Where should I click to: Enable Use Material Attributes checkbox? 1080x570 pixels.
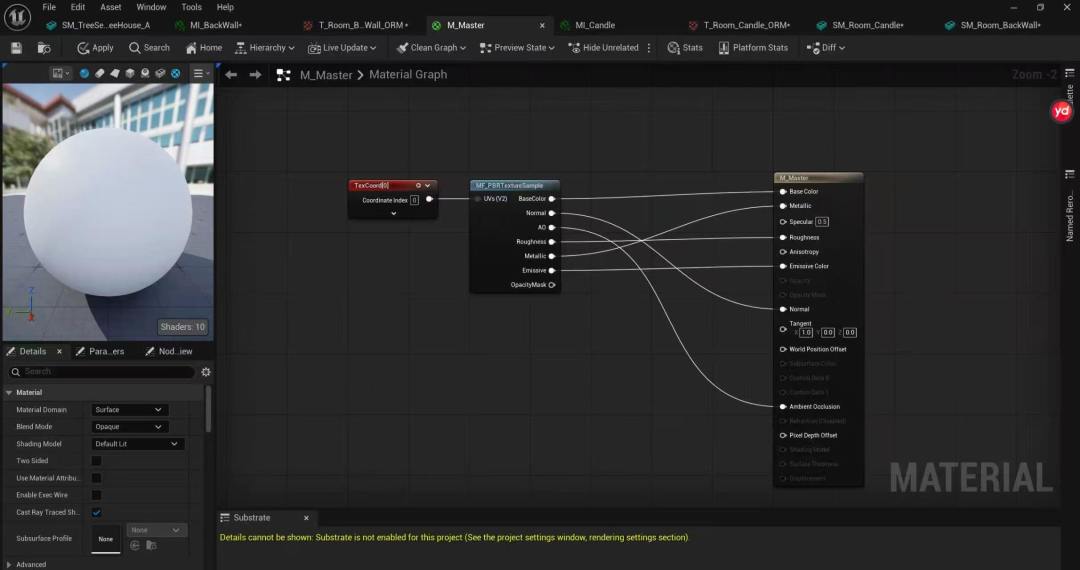click(x=96, y=478)
